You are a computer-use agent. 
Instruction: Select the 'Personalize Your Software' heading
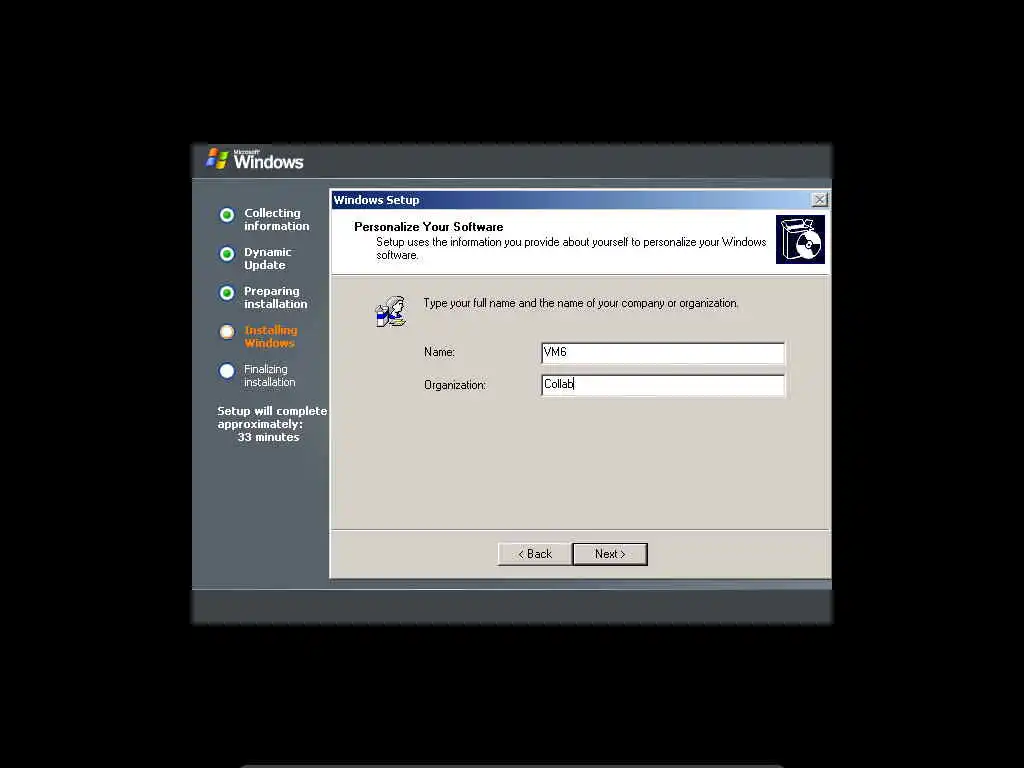tap(428, 227)
